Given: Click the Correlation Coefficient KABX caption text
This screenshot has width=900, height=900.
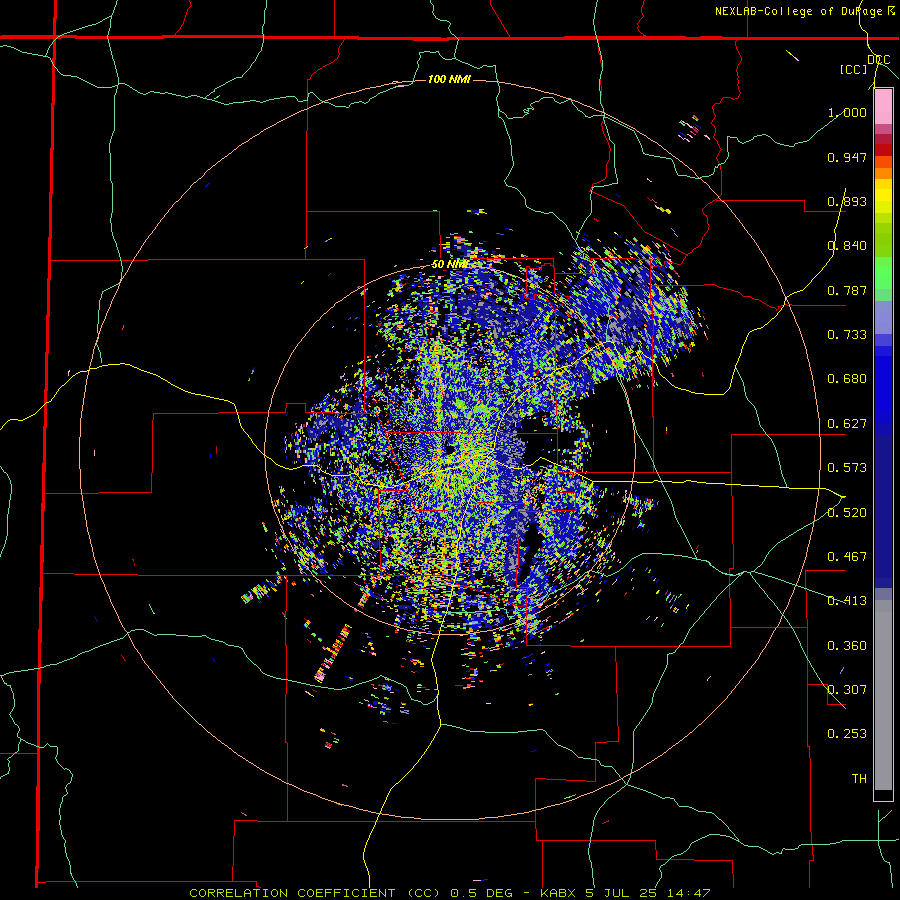Looking at the screenshot, I should tap(450, 893).
